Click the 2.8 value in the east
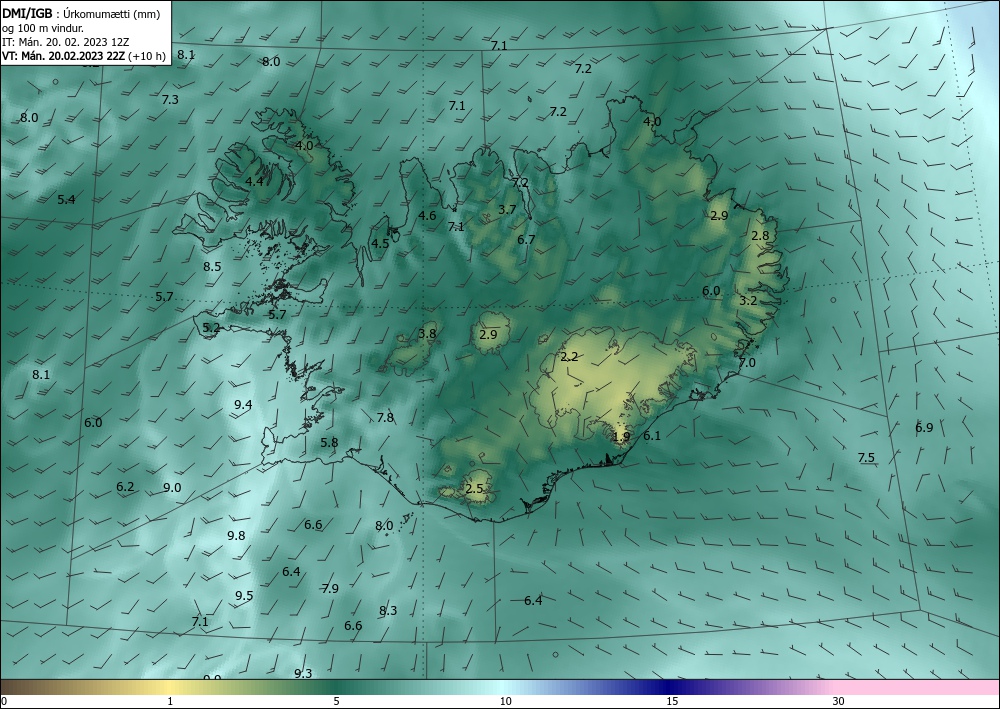Viewport: 1000px width, 709px height. 760,236
